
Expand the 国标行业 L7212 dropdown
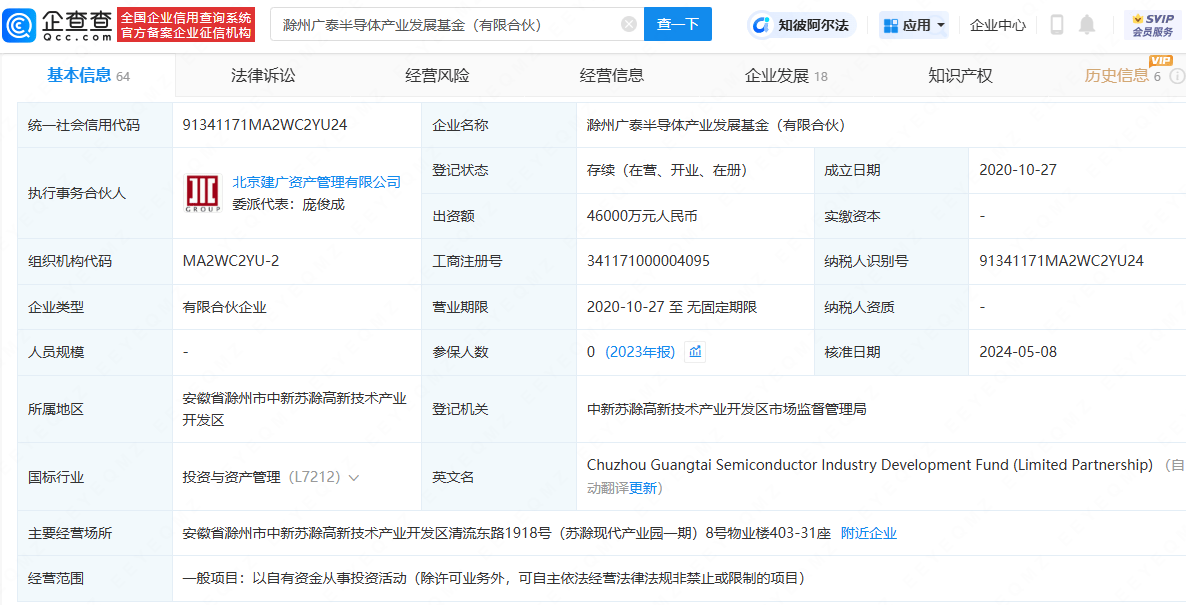352,477
